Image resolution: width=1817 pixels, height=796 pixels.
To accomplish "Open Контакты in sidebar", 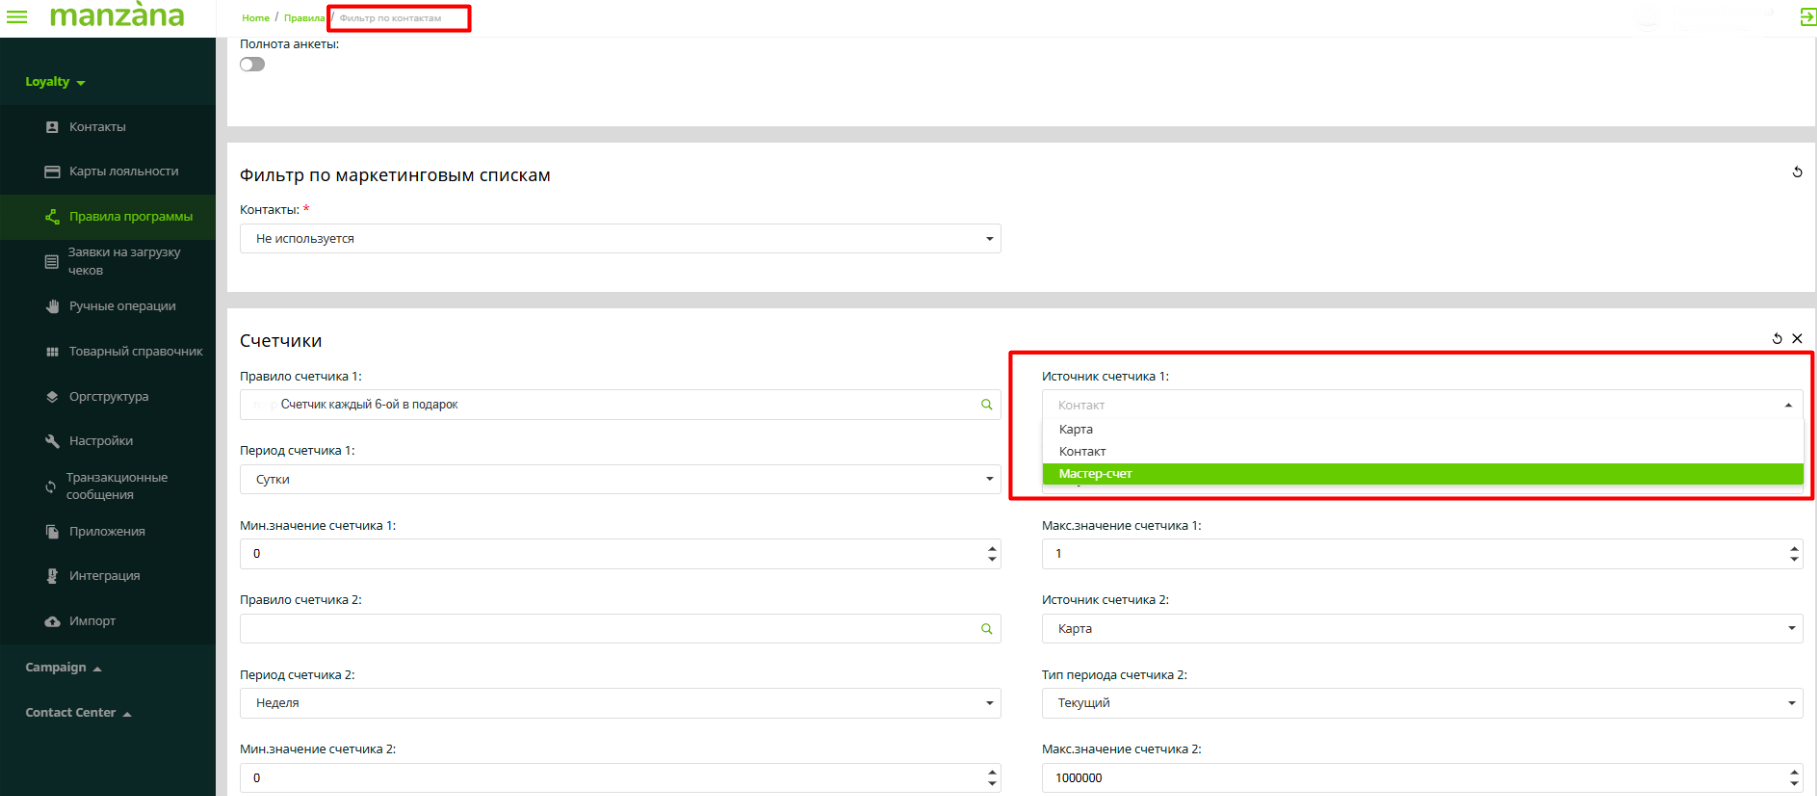I will (97, 127).
